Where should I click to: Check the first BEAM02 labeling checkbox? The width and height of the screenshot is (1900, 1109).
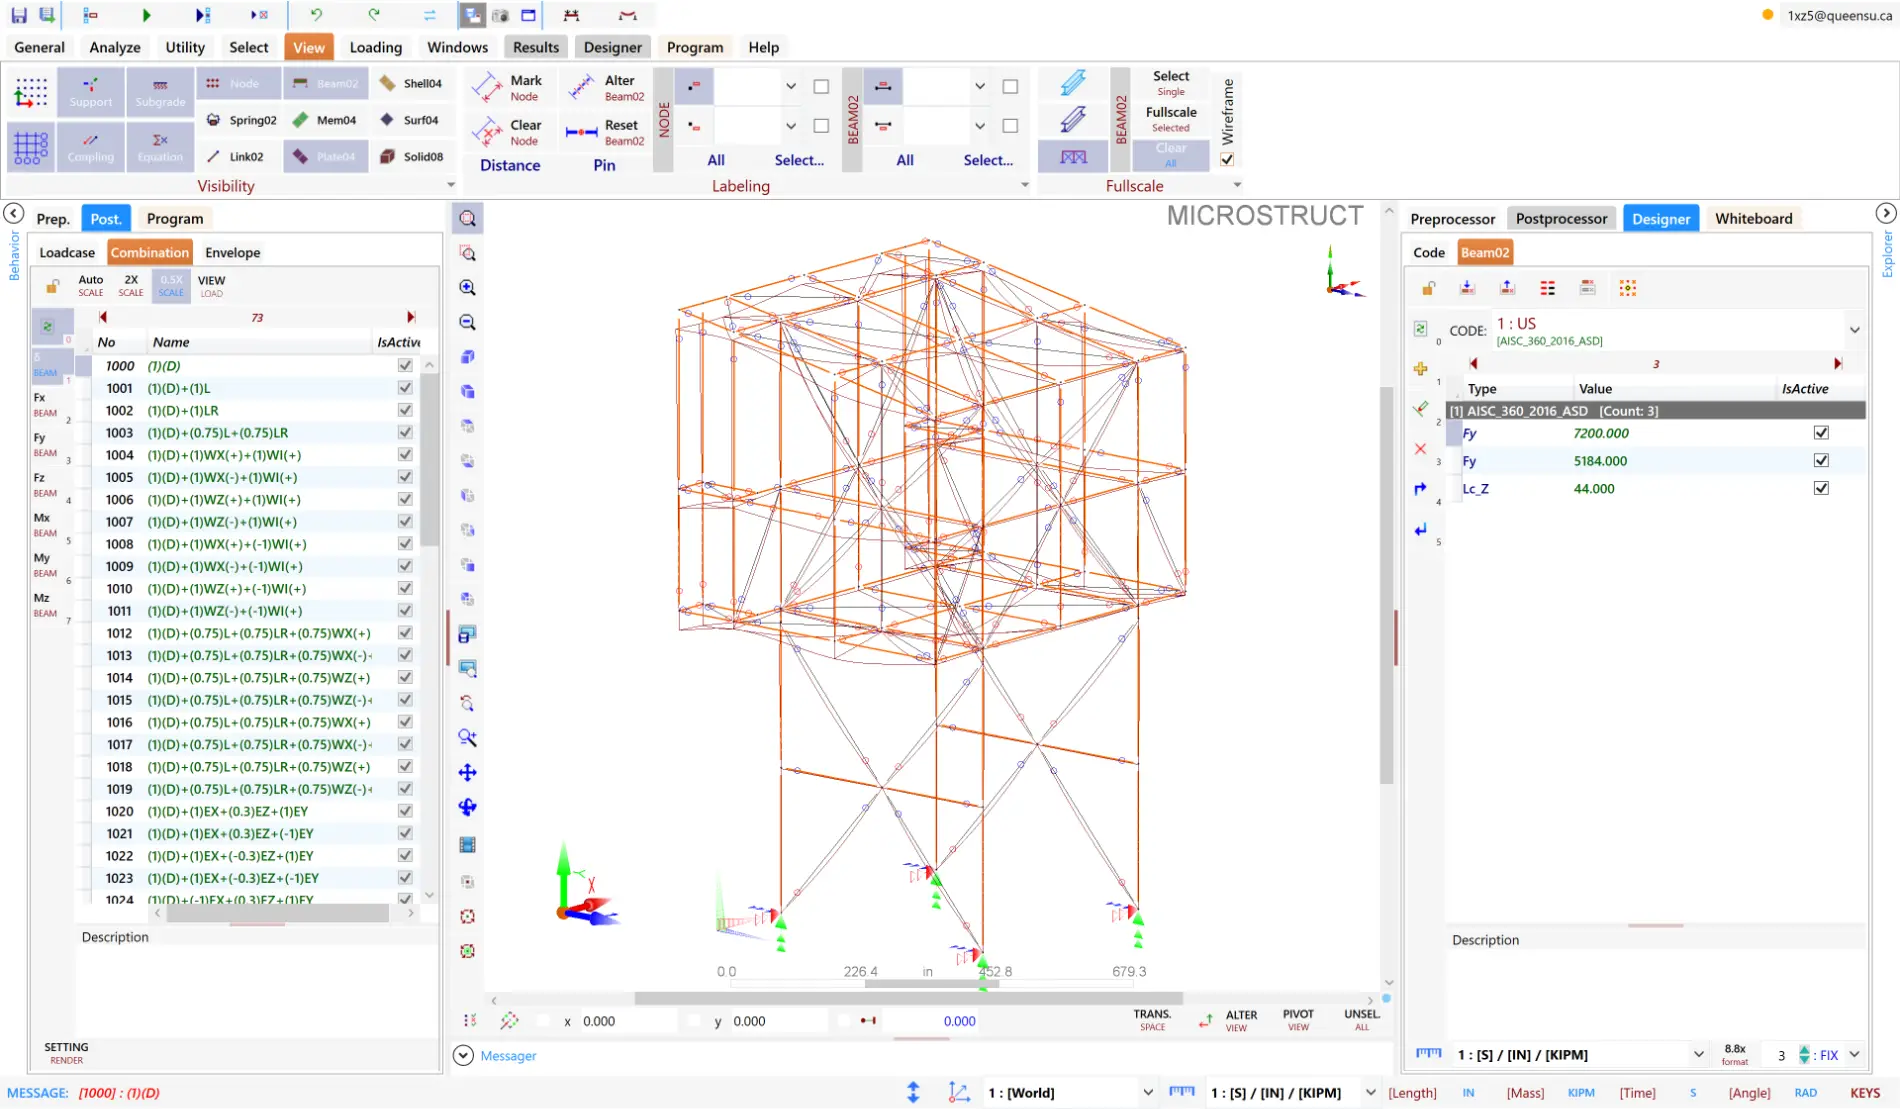(1010, 87)
